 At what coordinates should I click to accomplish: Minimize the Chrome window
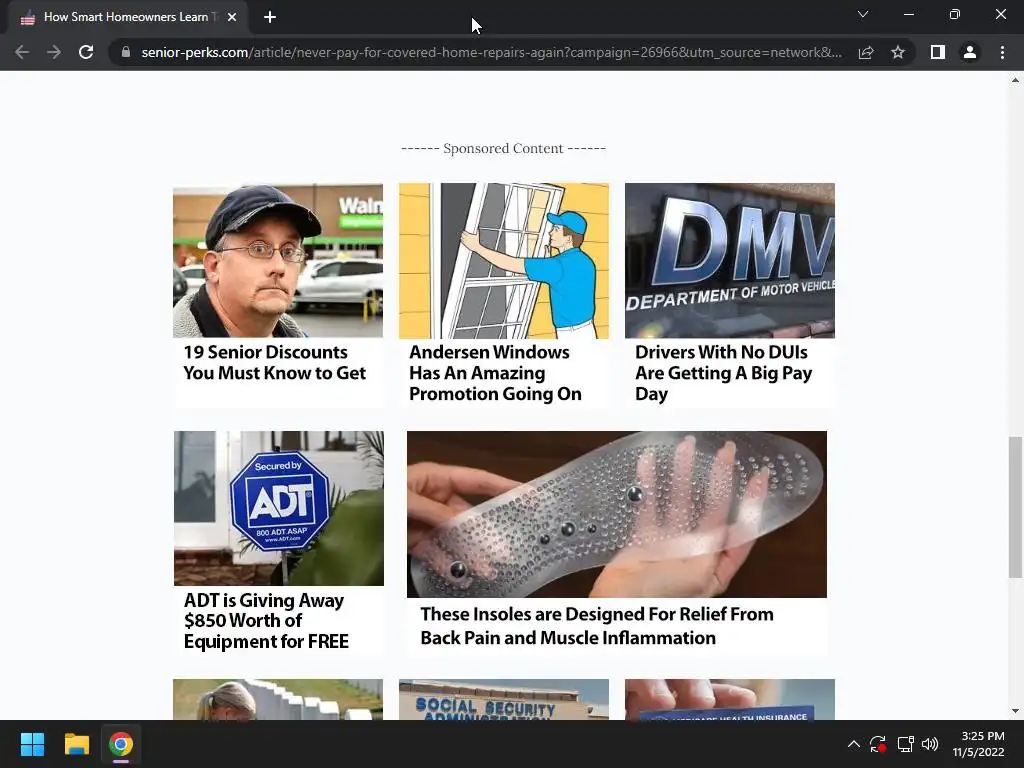908,14
